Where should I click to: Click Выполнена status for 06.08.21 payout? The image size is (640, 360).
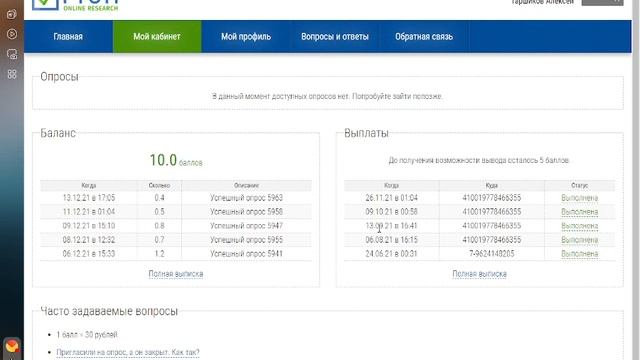579,240
